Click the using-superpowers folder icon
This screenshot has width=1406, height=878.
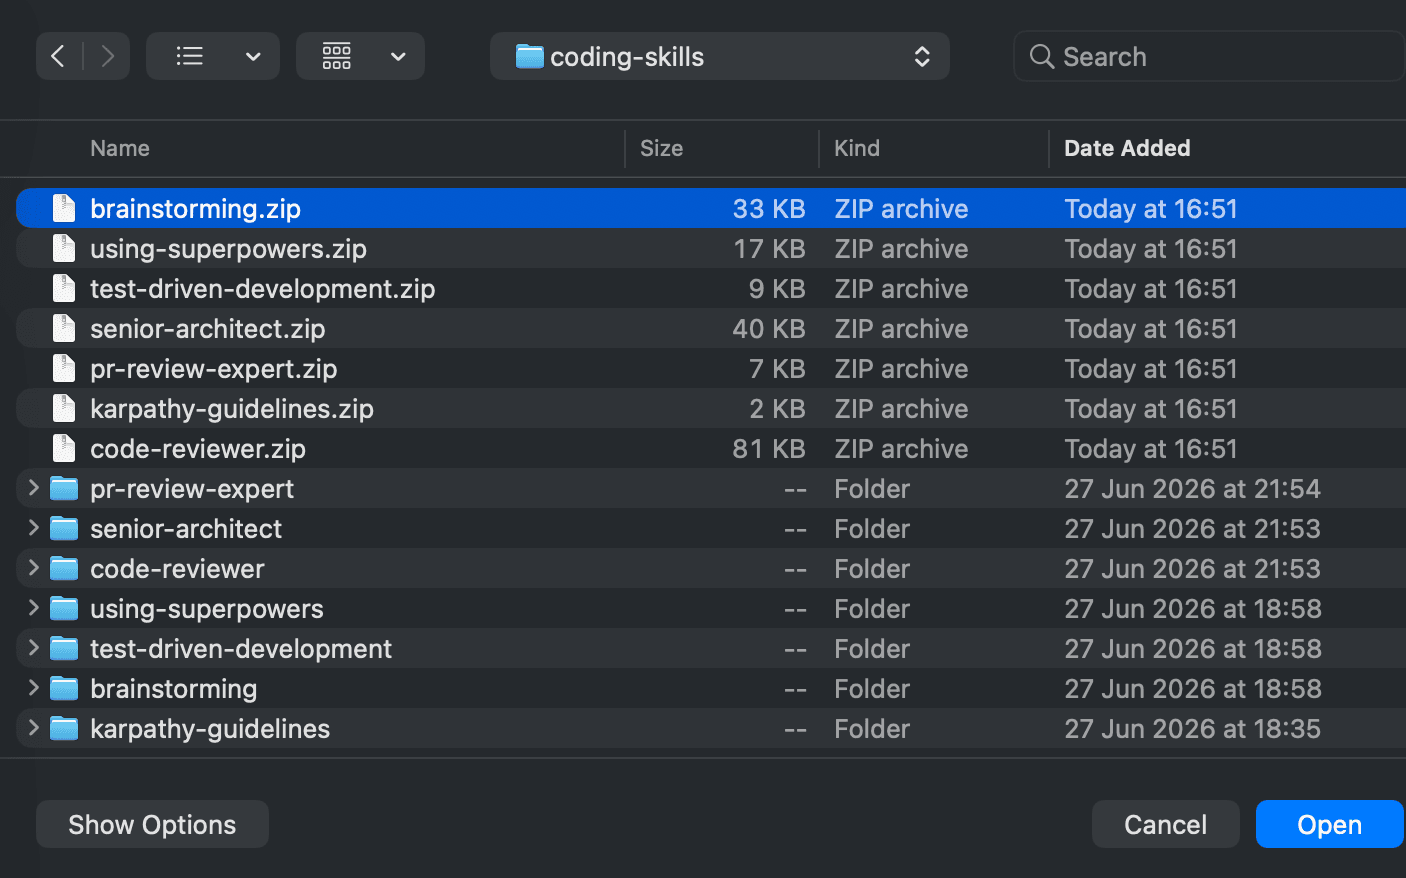[64, 608]
